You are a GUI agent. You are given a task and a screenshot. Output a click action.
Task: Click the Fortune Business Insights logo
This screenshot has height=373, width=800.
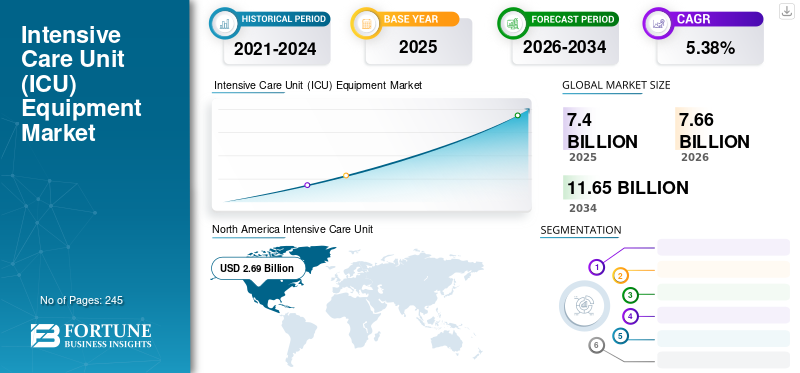click(x=91, y=335)
